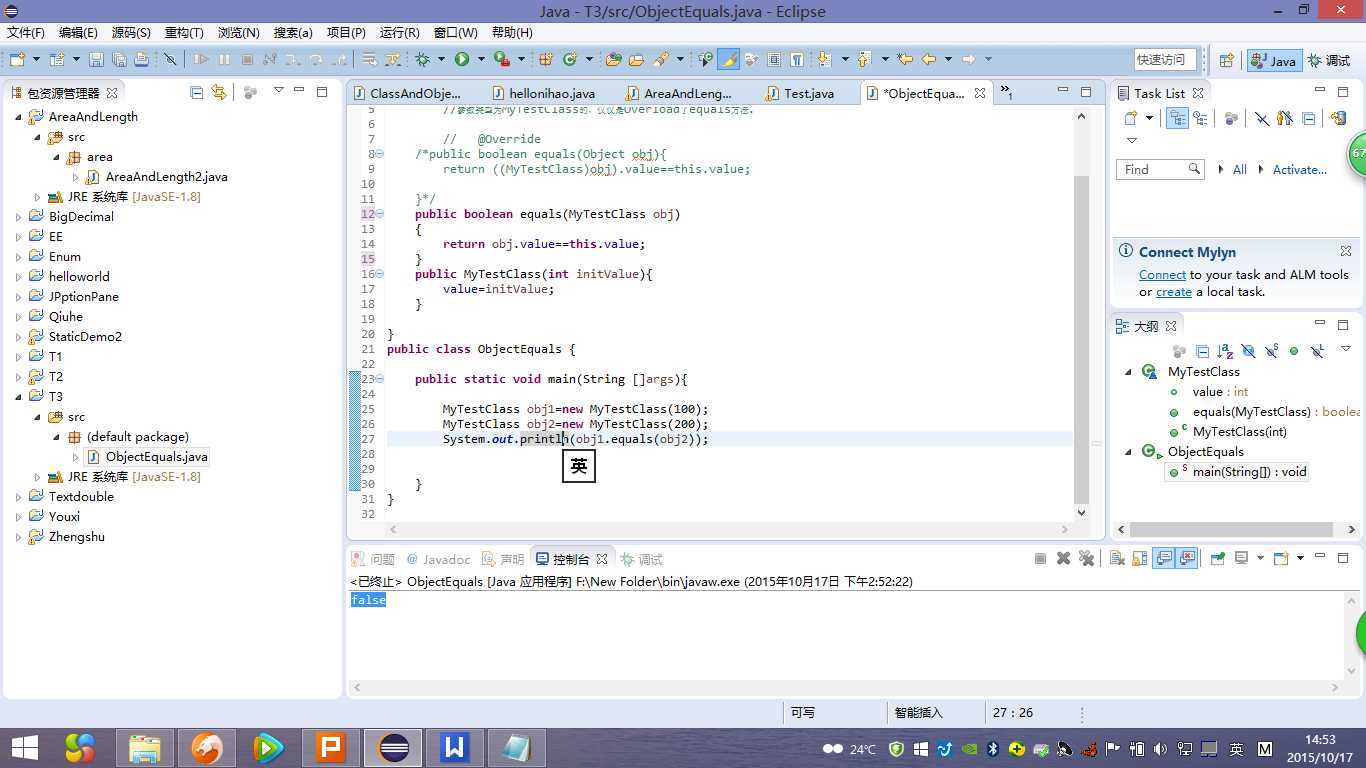Click the Back navigation arrow icon
This screenshot has height=768, width=1366.
click(x=928, y=60)
